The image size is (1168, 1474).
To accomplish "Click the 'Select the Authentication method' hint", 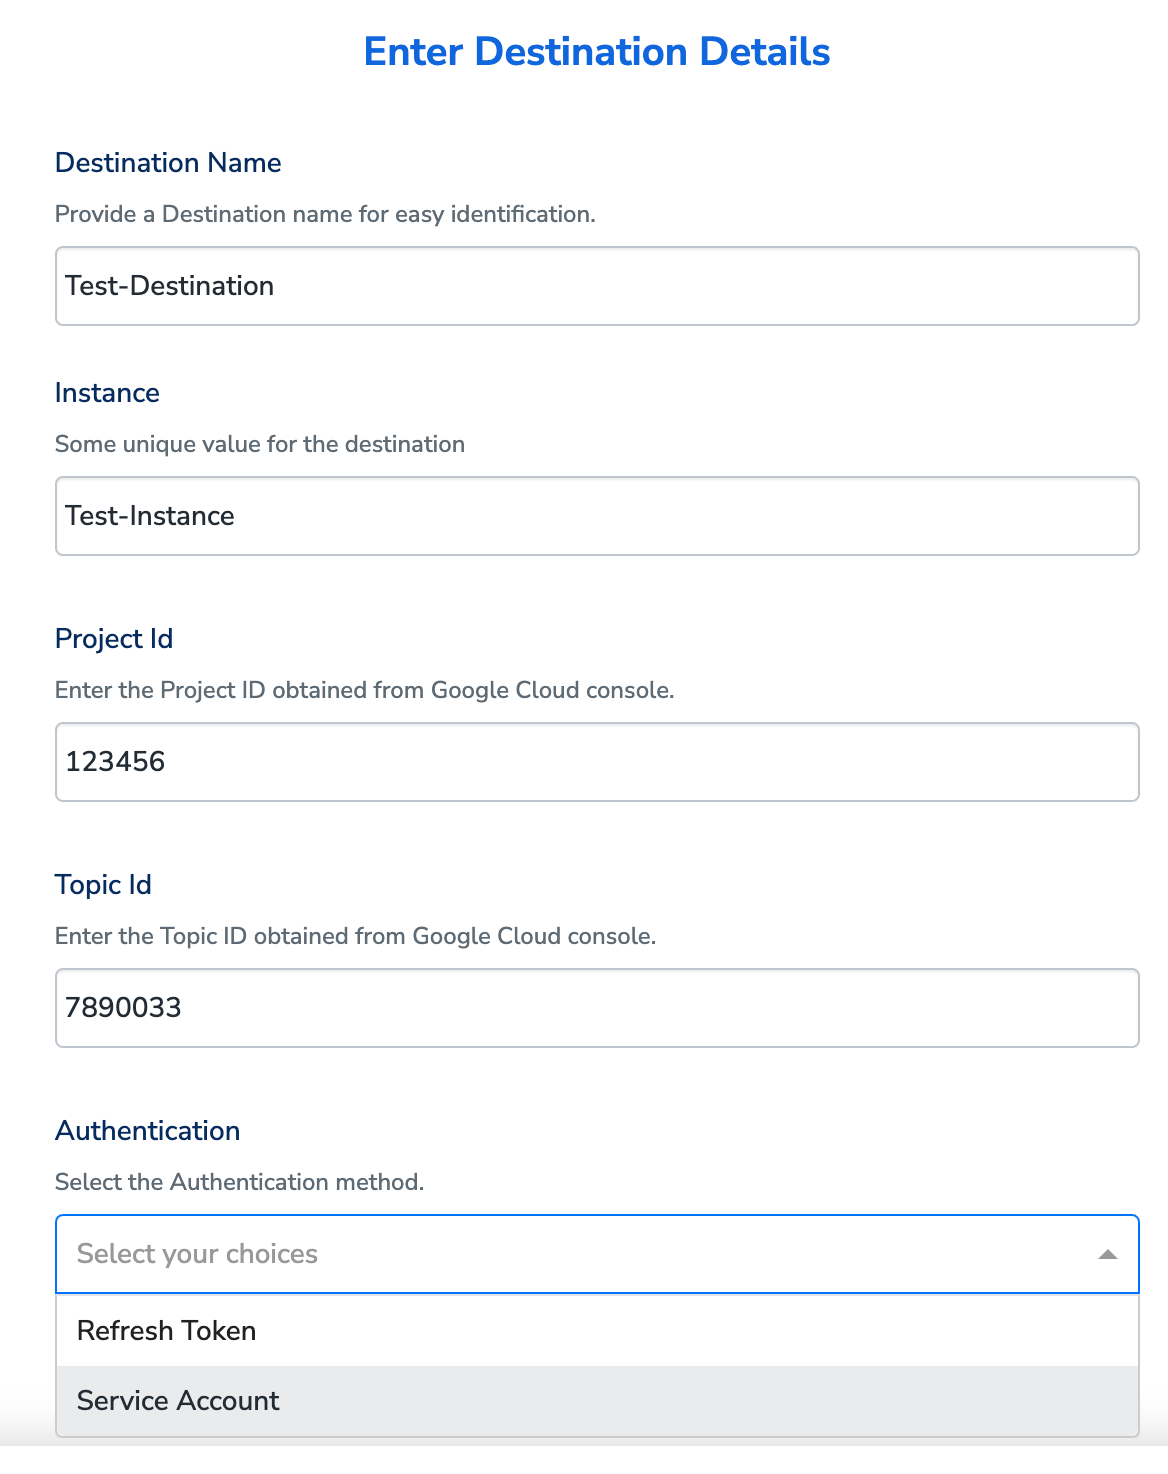I will pos(239,1182).
